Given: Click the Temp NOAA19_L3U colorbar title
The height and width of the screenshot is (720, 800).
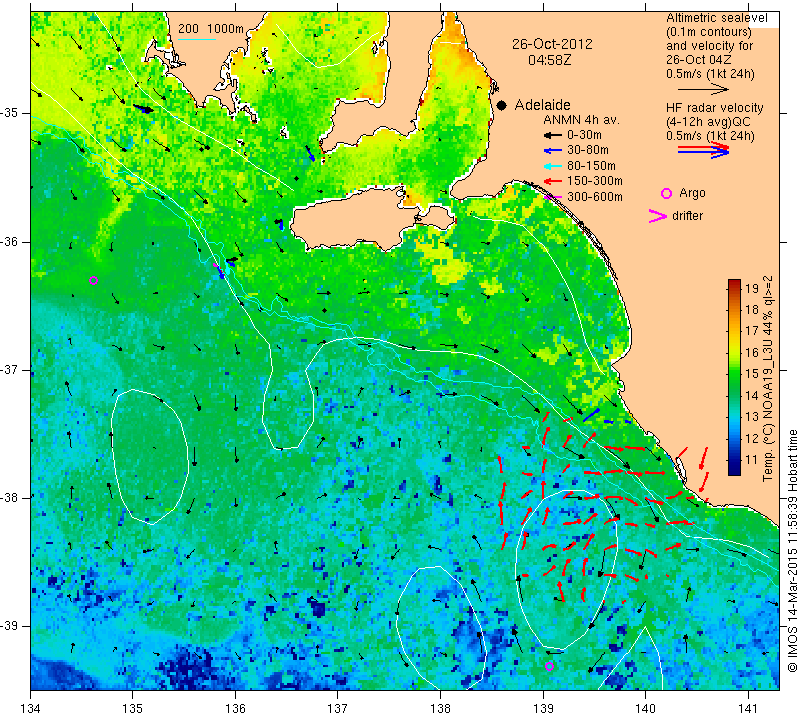Looking at the screenshot, I should [x=768, y=379].
